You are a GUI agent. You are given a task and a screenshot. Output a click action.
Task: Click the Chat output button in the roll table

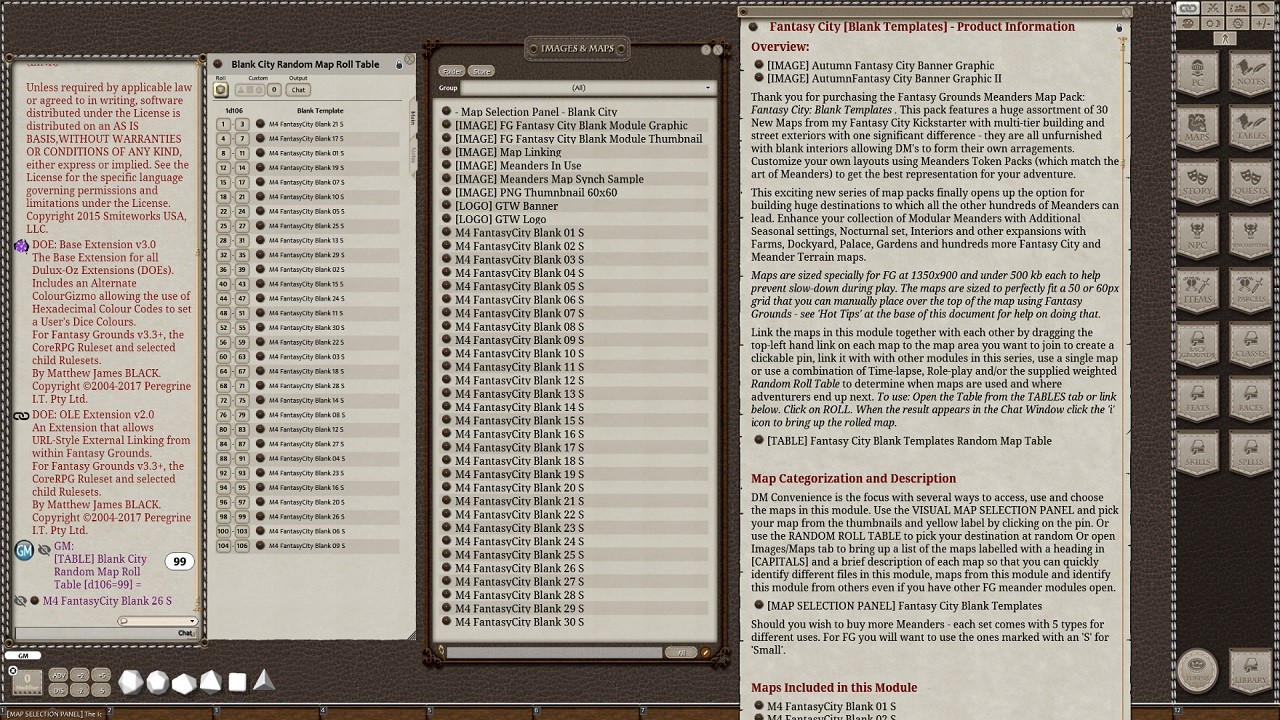[x=298, y=90]
